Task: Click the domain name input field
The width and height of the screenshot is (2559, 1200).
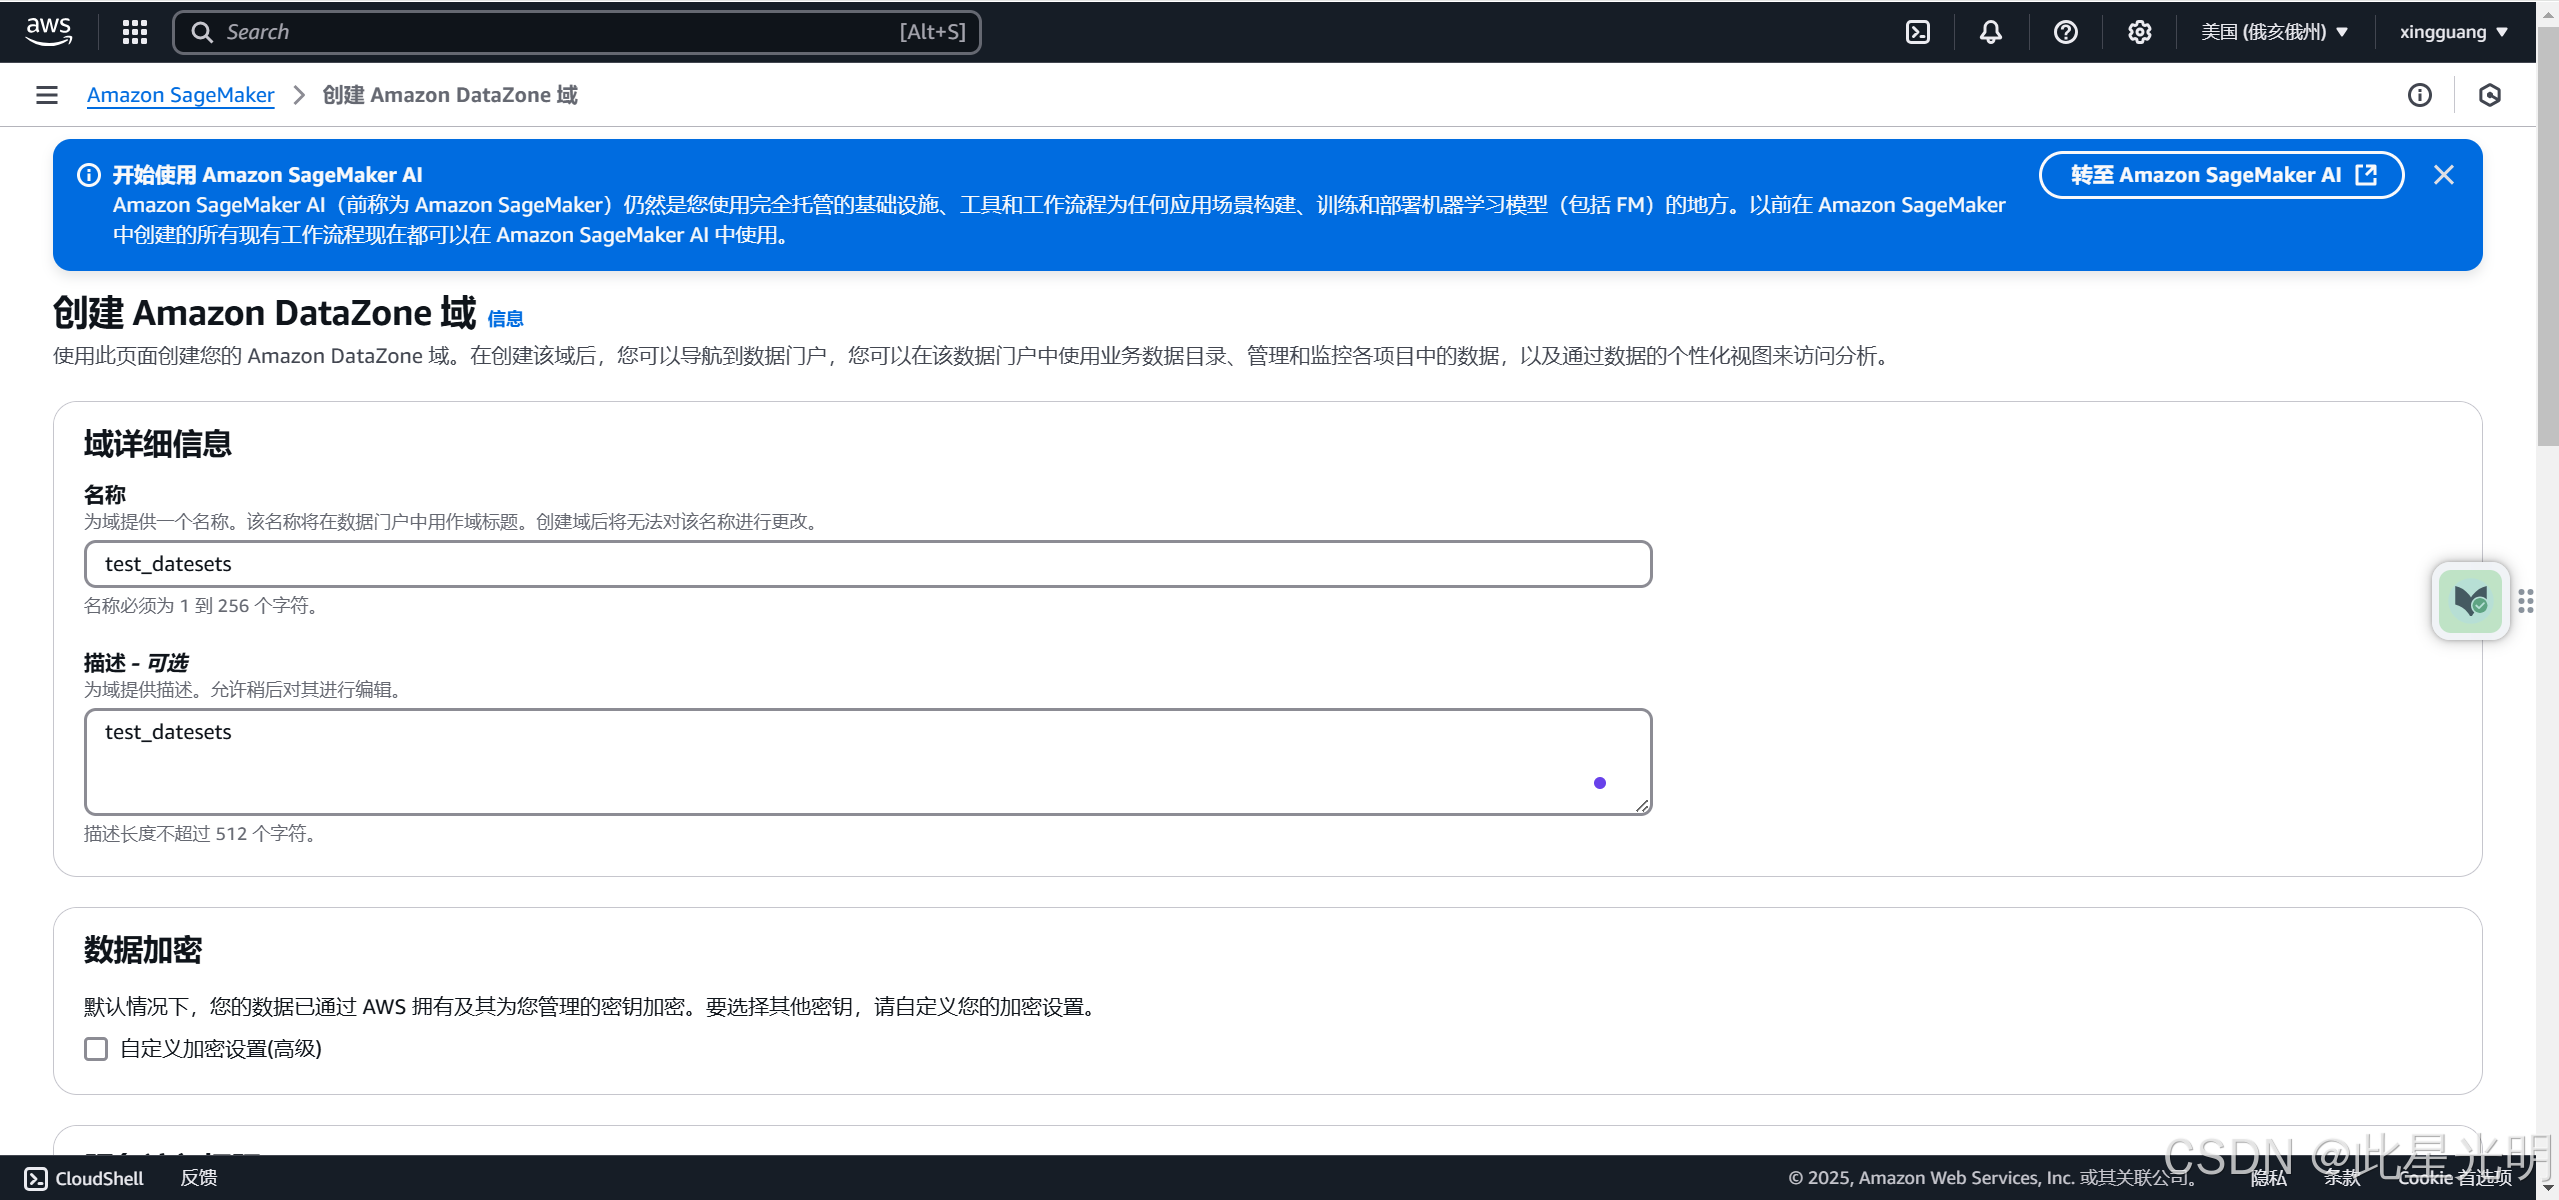Action: click(867, 564)
